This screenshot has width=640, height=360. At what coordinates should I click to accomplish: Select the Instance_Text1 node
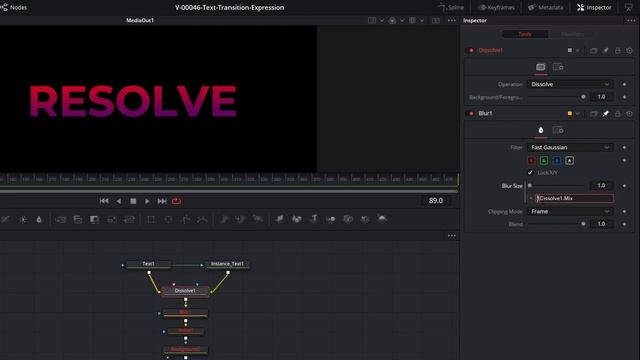point(227,264)
